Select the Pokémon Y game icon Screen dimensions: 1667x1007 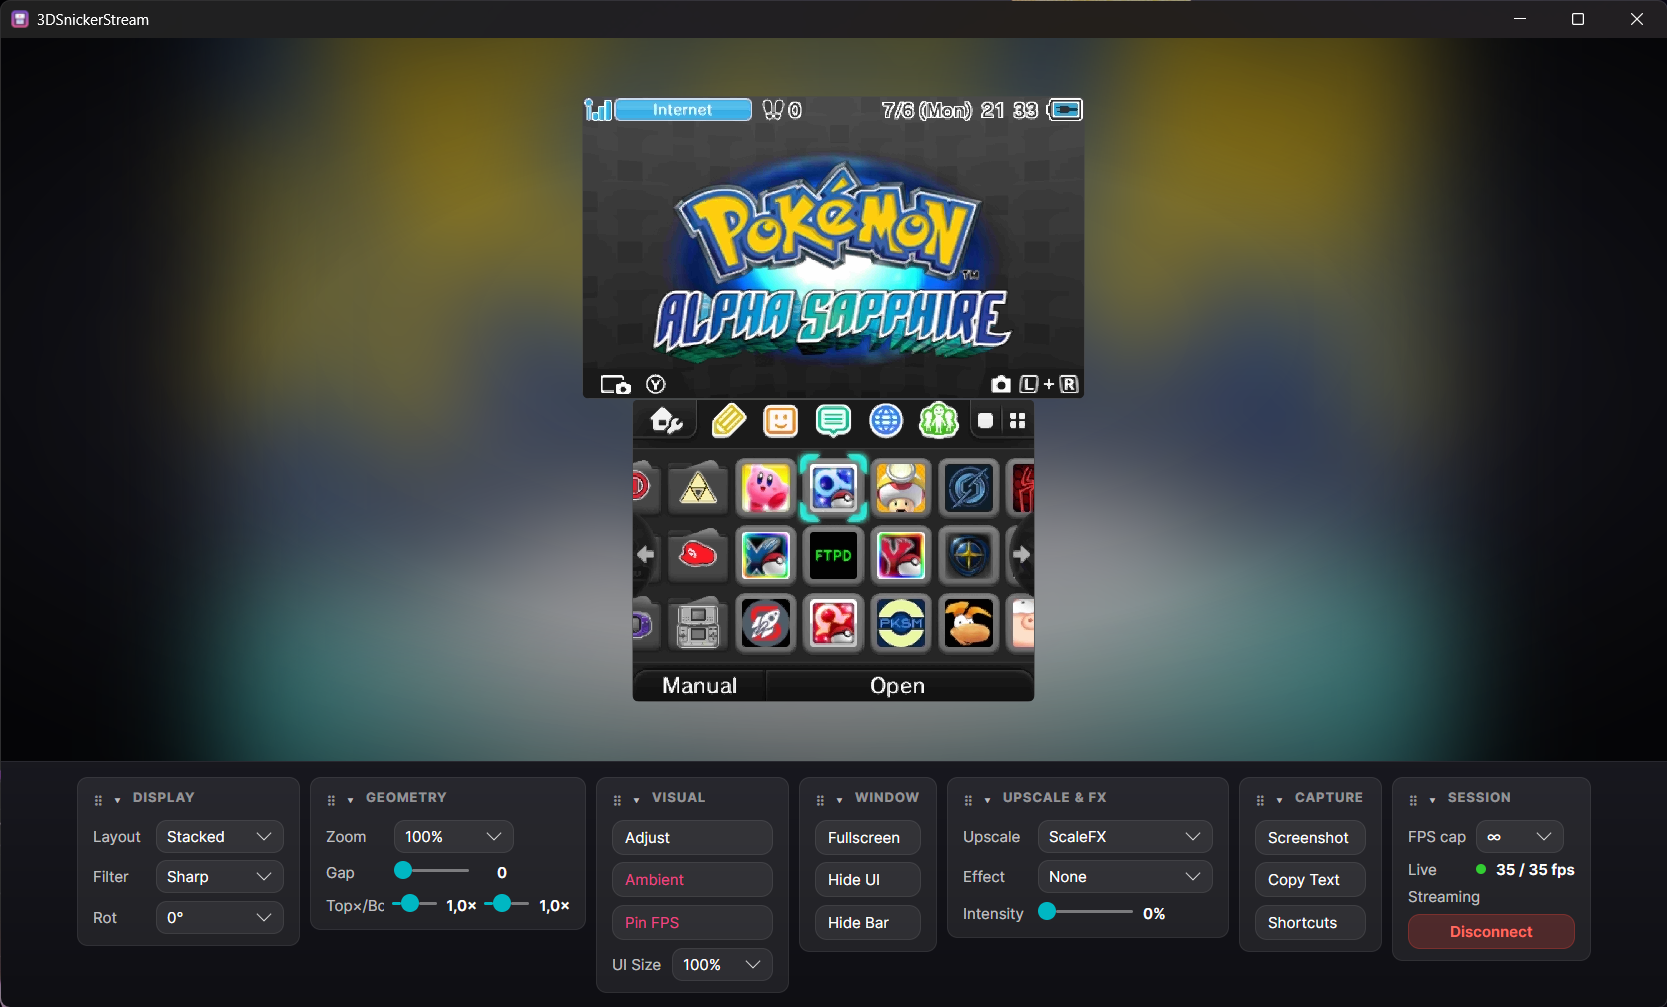901,555
